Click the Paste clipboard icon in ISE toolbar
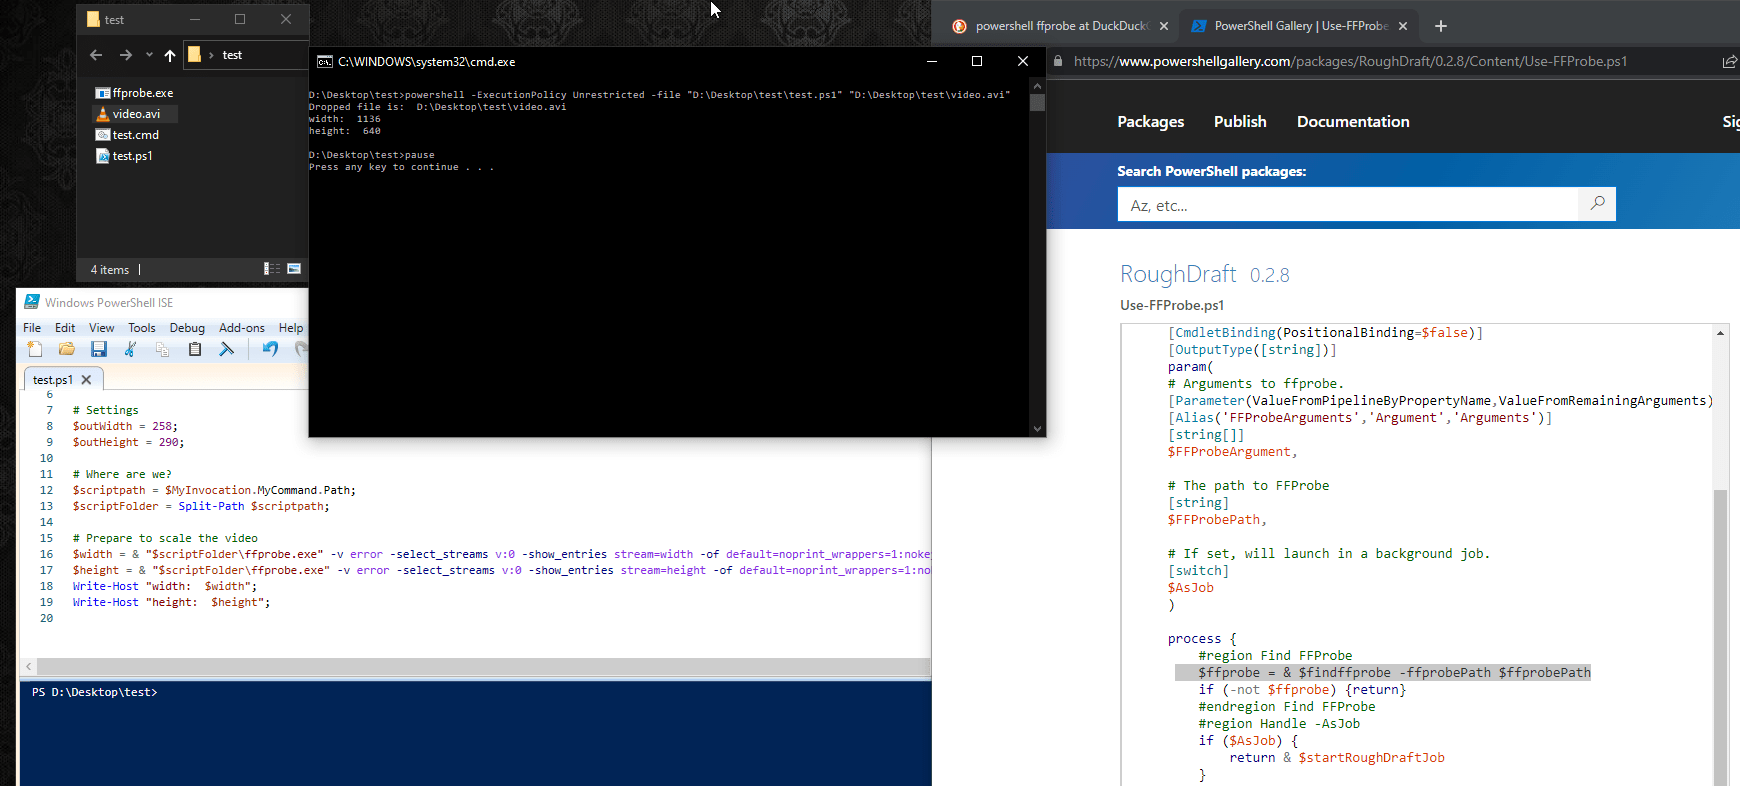This screenshot has width=1740, height=786. [x=195, y=349]
